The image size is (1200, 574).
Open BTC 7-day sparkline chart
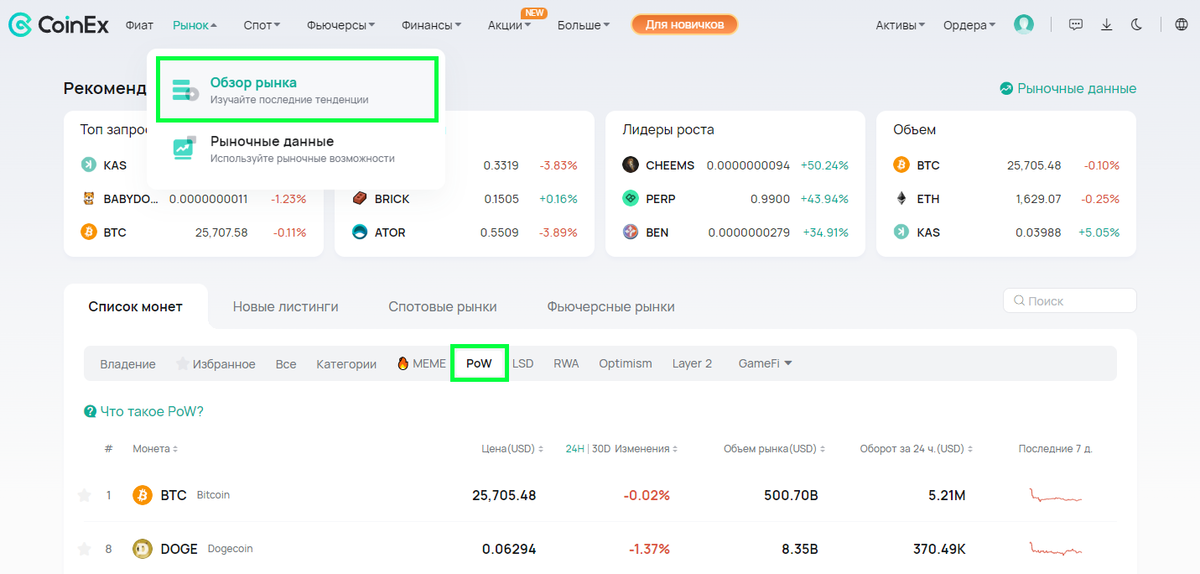pos(1056,495)
